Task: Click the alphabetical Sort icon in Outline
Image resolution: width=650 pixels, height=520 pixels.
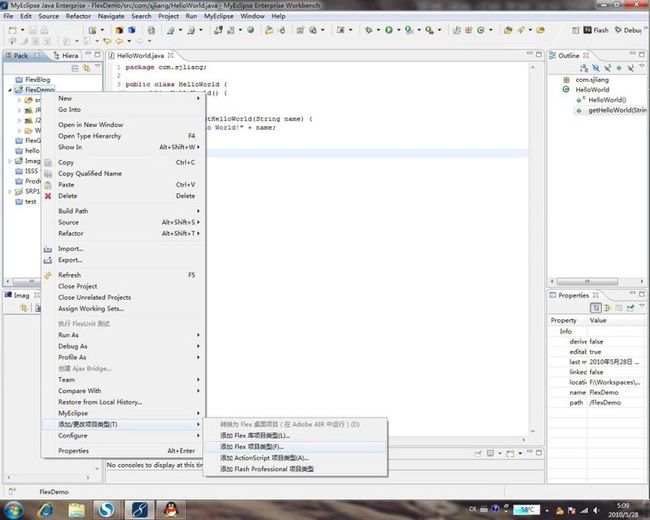Action: click(x=584, y=68)
